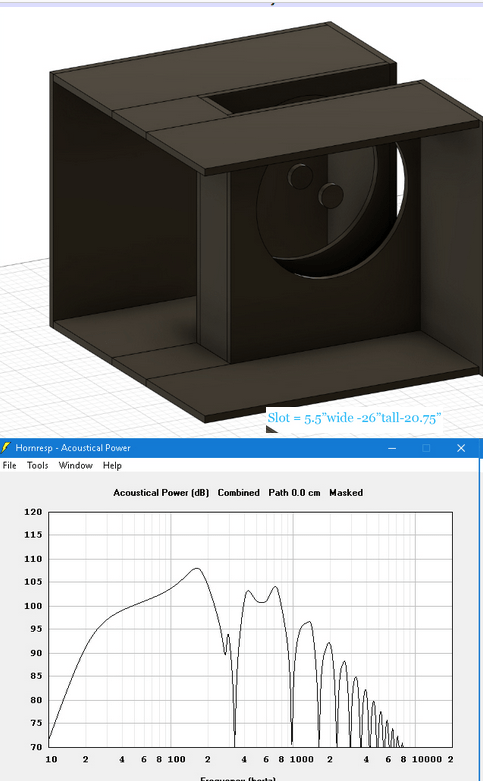This screenshot has width=483, height=781.
Task: Click the 120 dB axis label
Action: point(33,512)
